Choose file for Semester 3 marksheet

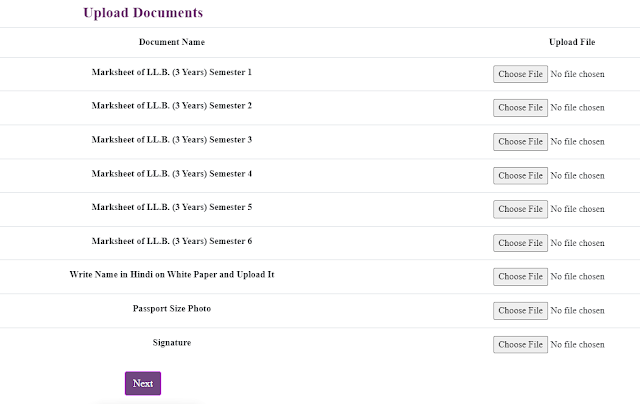(x=520, y=141)
